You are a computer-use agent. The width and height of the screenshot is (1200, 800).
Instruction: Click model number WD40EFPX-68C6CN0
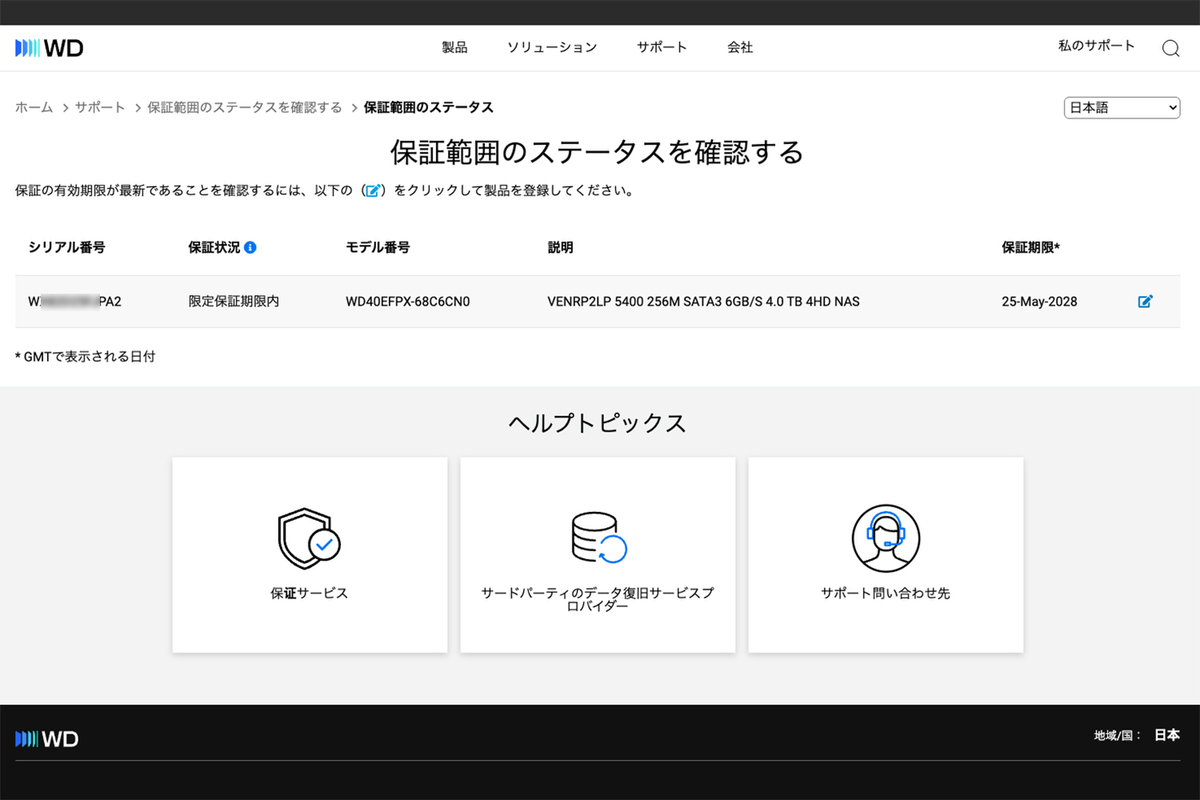pos(408,301)
